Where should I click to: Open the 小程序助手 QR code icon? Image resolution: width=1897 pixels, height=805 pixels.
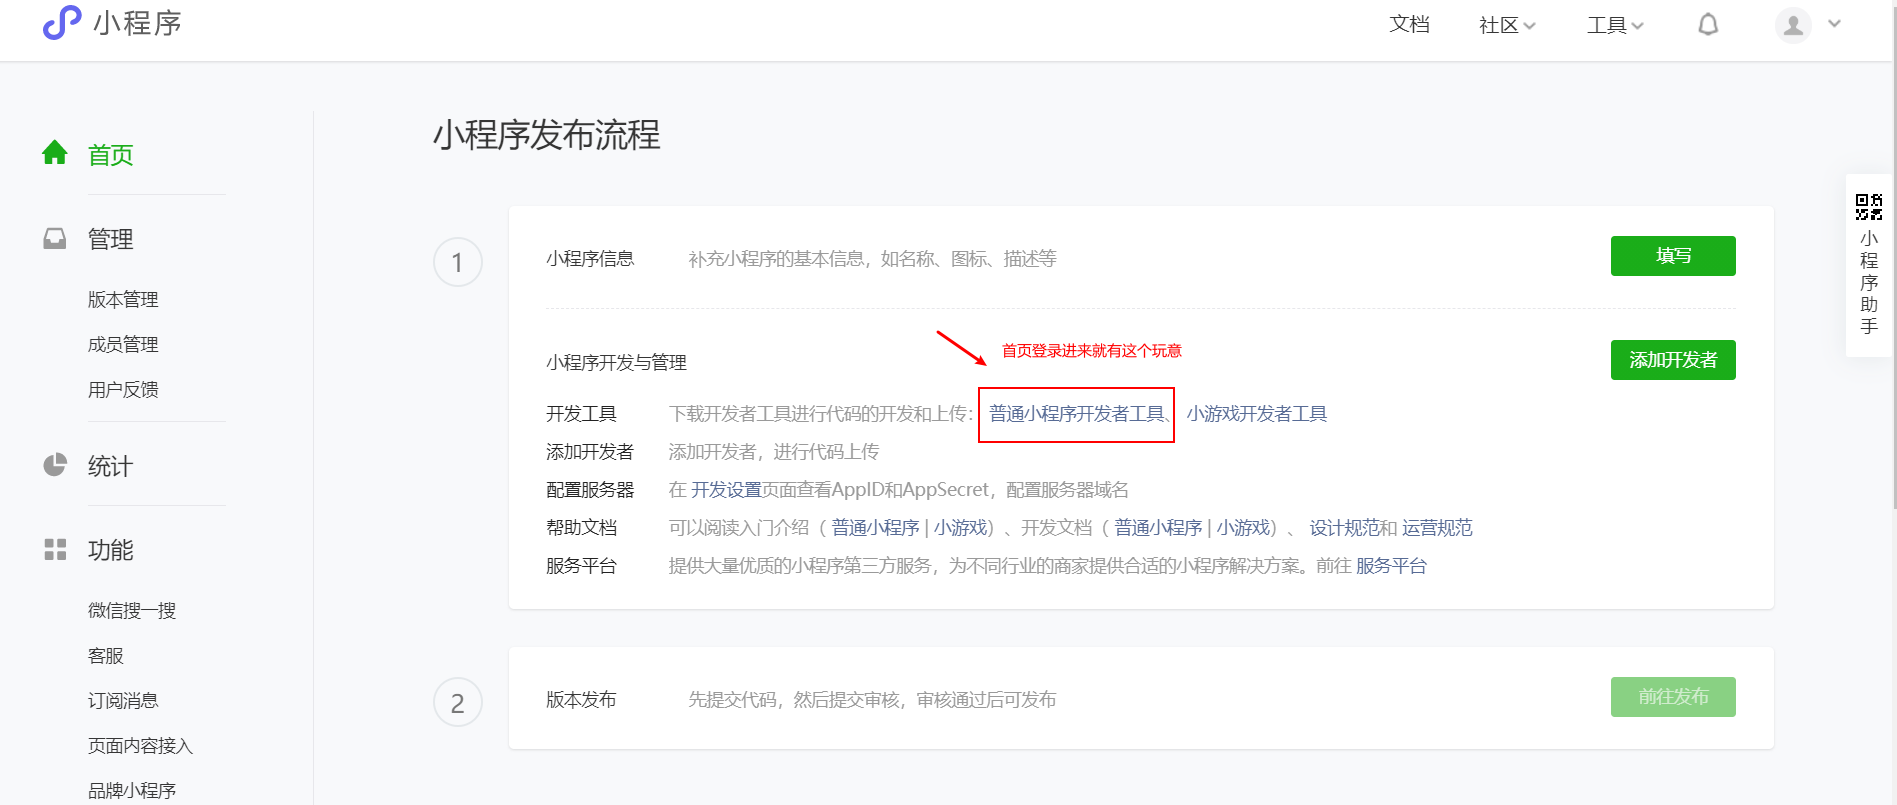click(1869, 207)
